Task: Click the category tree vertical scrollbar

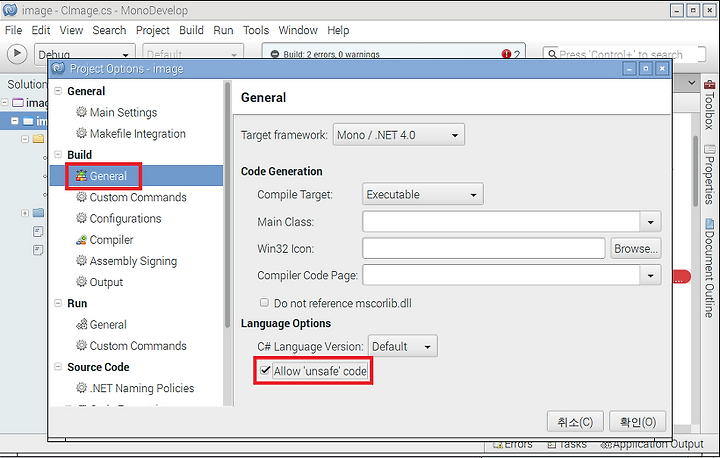Action: click(227, 205)
